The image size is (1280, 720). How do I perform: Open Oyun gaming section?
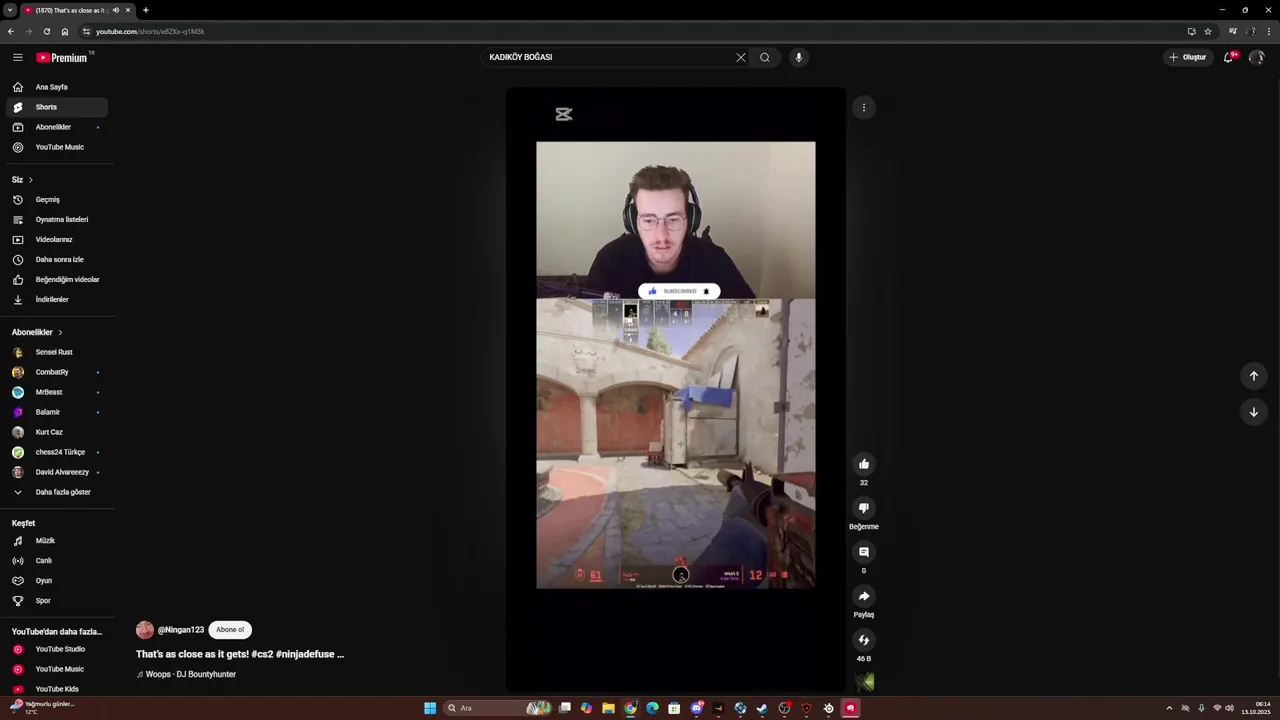click(57, 581)
